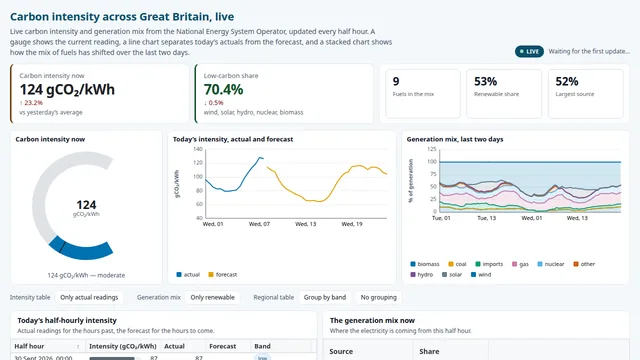
Task: Click the '↑ 23.2%' change indicator
Action: 31,103
